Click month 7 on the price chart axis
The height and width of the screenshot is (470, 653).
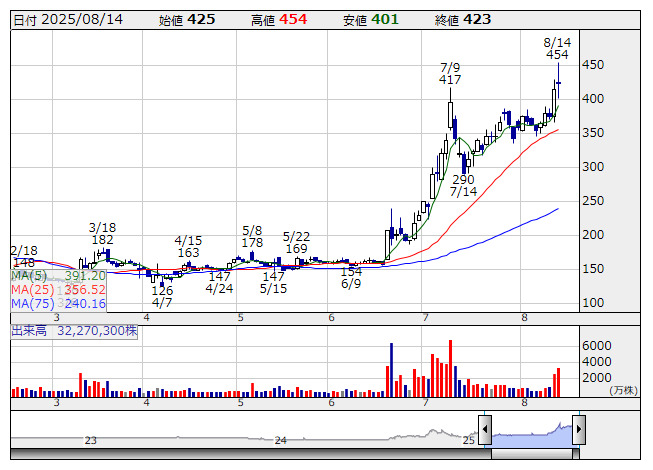click(x=425, y=318)
